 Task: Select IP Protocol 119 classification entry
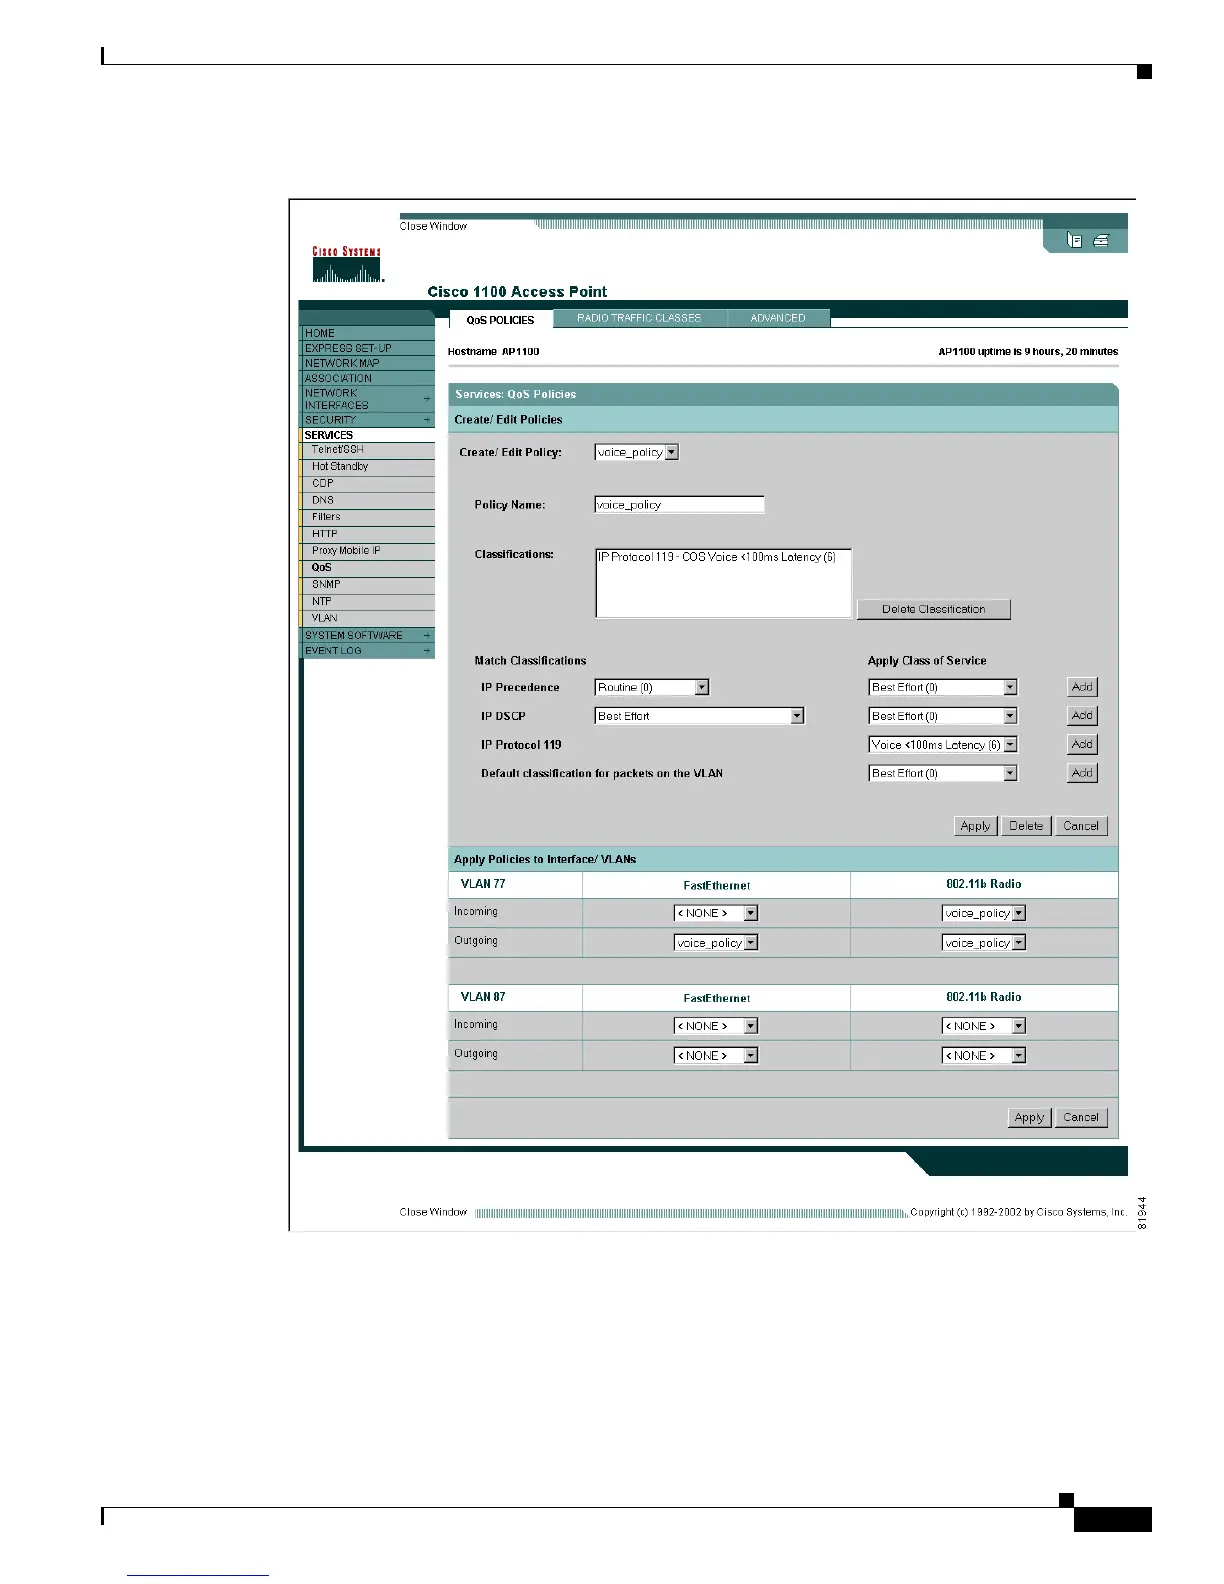click(x=716, y=557)
